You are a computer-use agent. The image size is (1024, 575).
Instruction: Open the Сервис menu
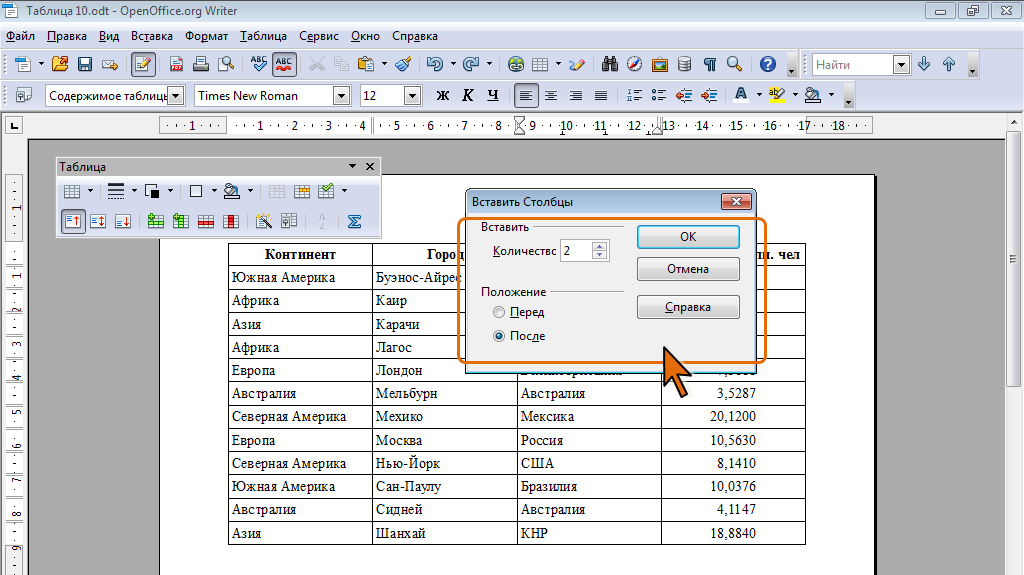point(319,36)
